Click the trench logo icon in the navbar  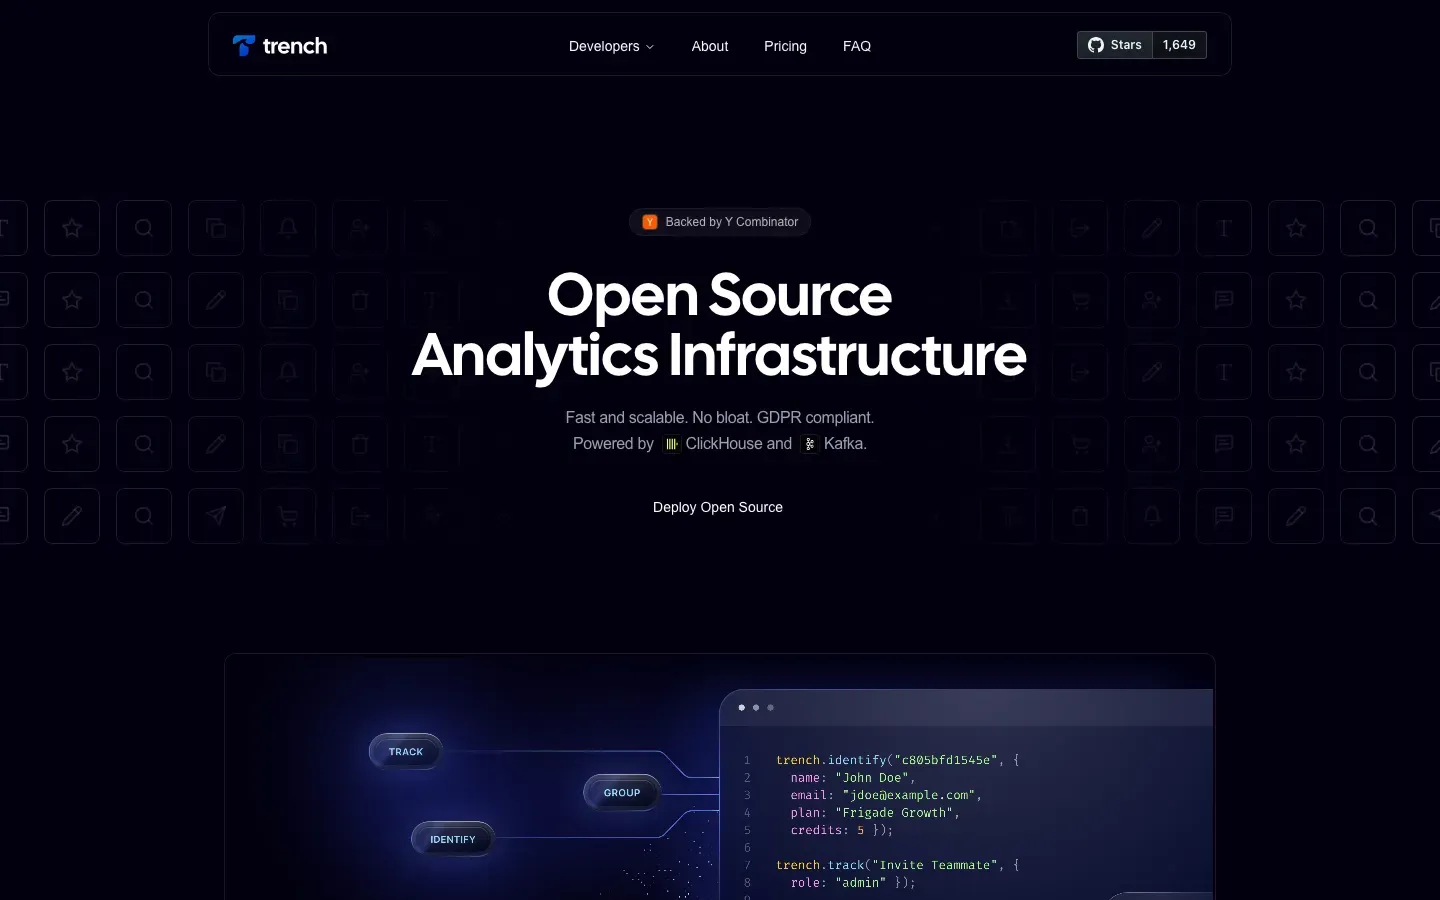coord(244,46)
